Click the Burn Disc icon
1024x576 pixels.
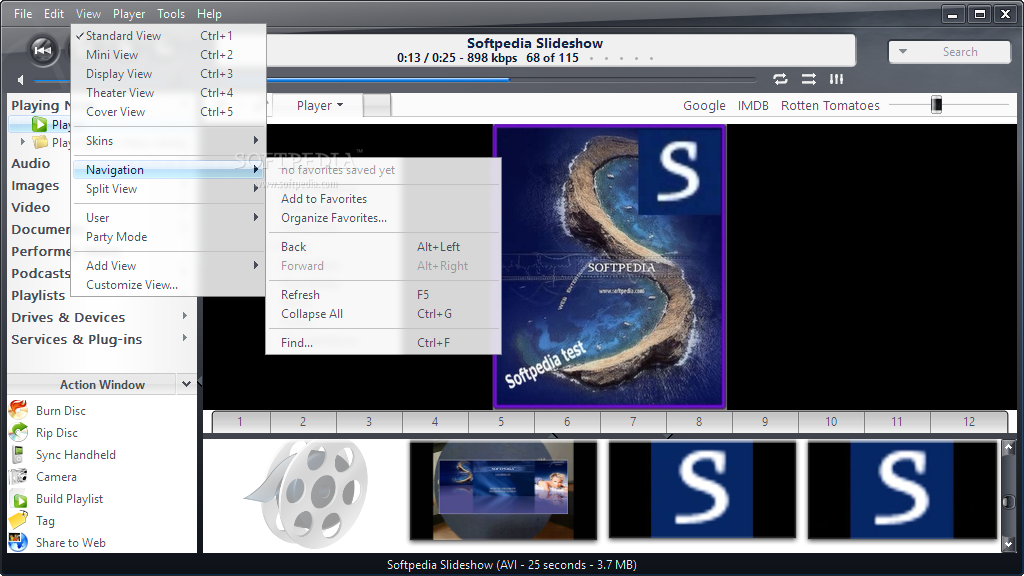click(18, 410)
